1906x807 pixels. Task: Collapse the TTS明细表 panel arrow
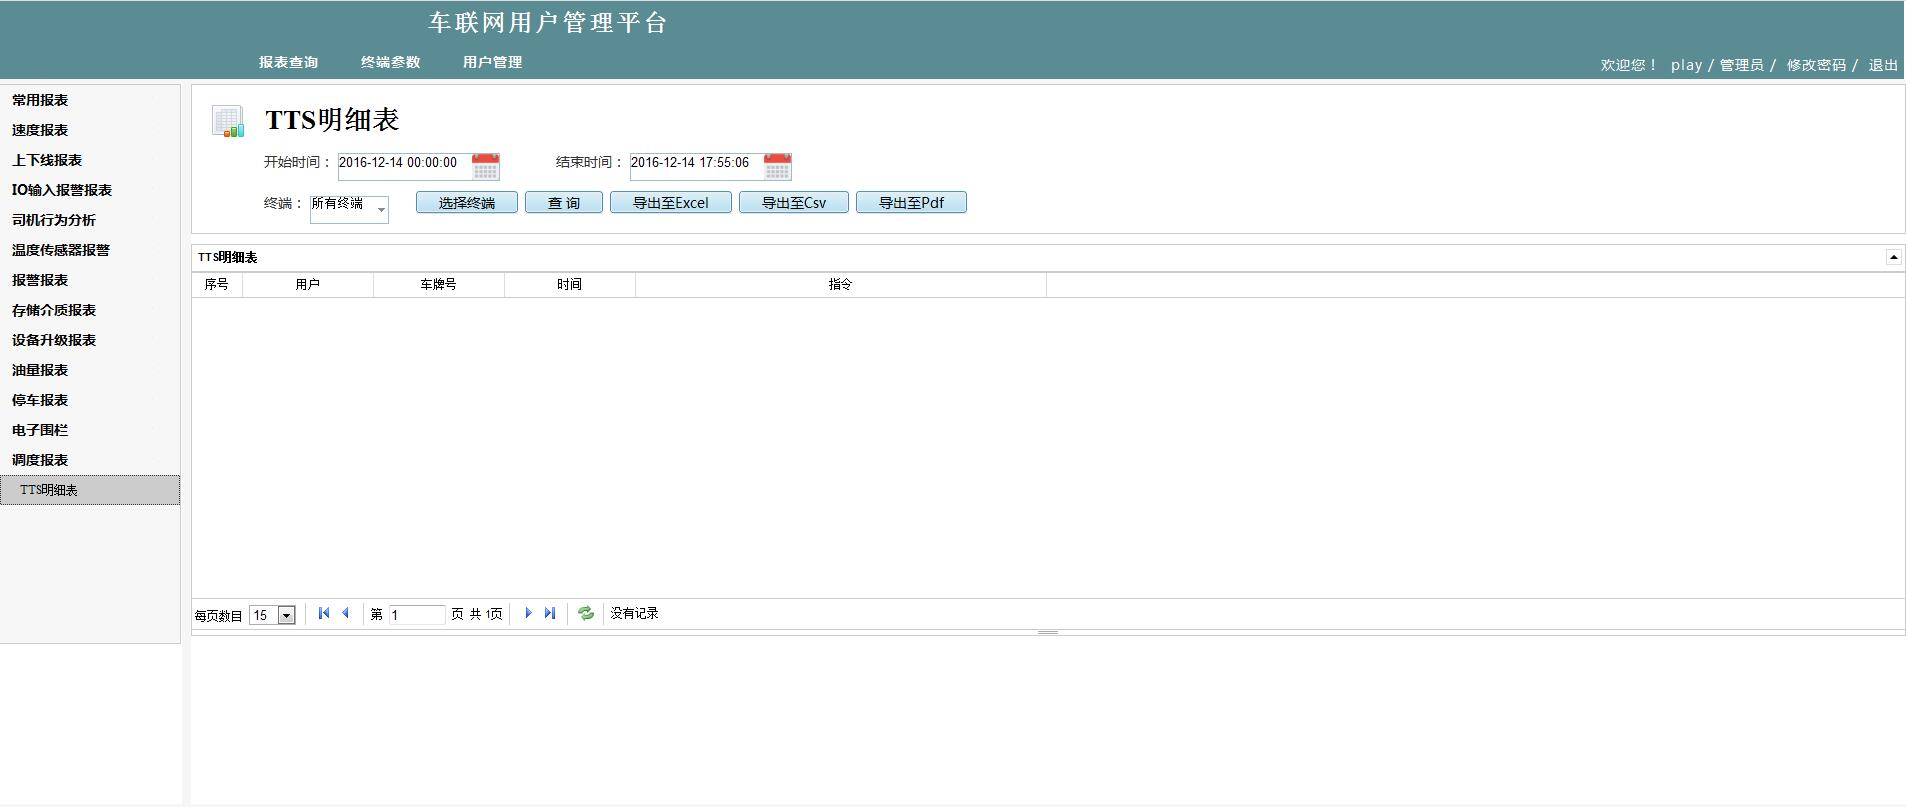(1893, 257)
